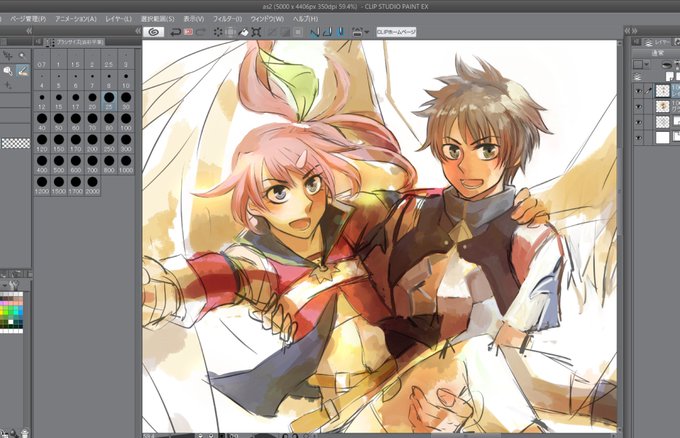Select brush size 1000 preset
The width and height of the screenshot is (680, 438).
coord(126,164)
